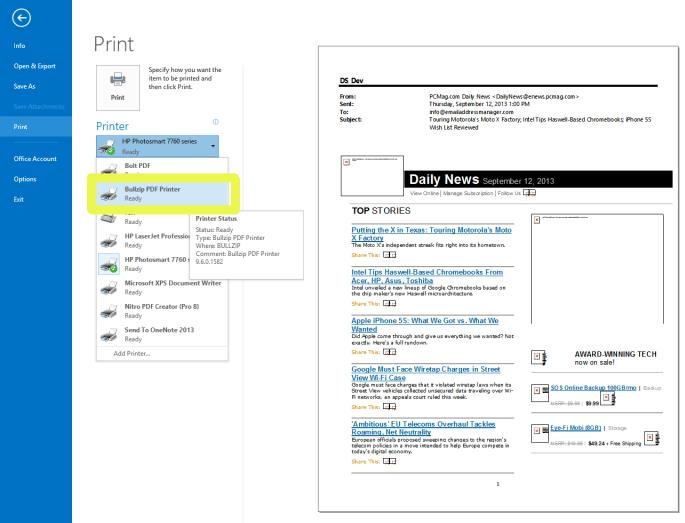Click Printer Status tooltip title

click(216, 218)
